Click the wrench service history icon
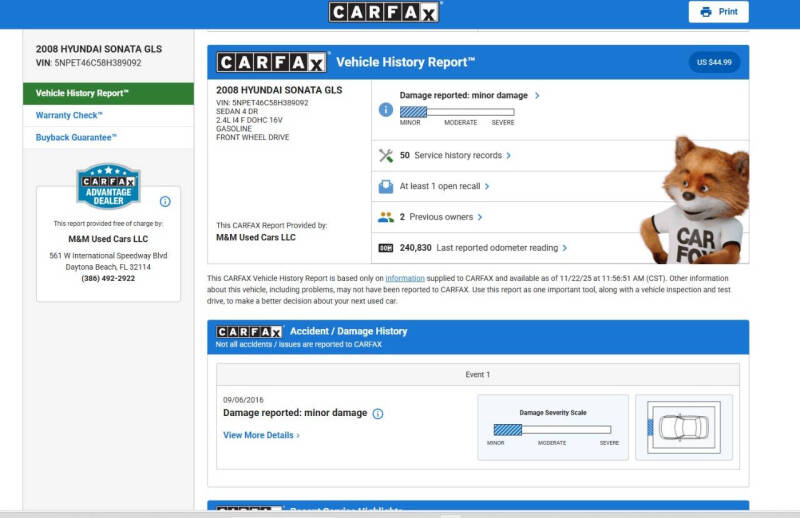Image resolution: width=800 pixels, height=518 pixels. click(x=386, y=156)
